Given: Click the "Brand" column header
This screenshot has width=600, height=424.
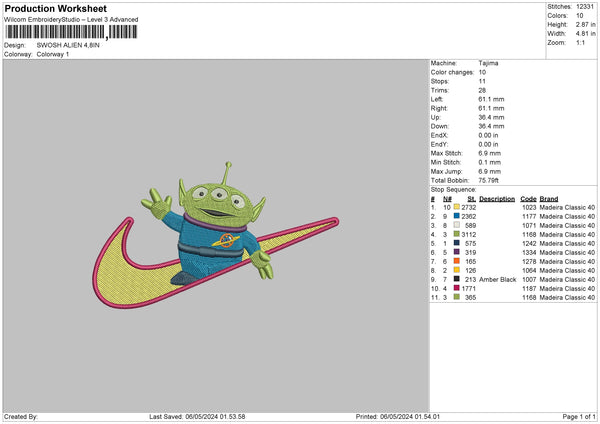Looking at the screenshot, I should point(549,199).
